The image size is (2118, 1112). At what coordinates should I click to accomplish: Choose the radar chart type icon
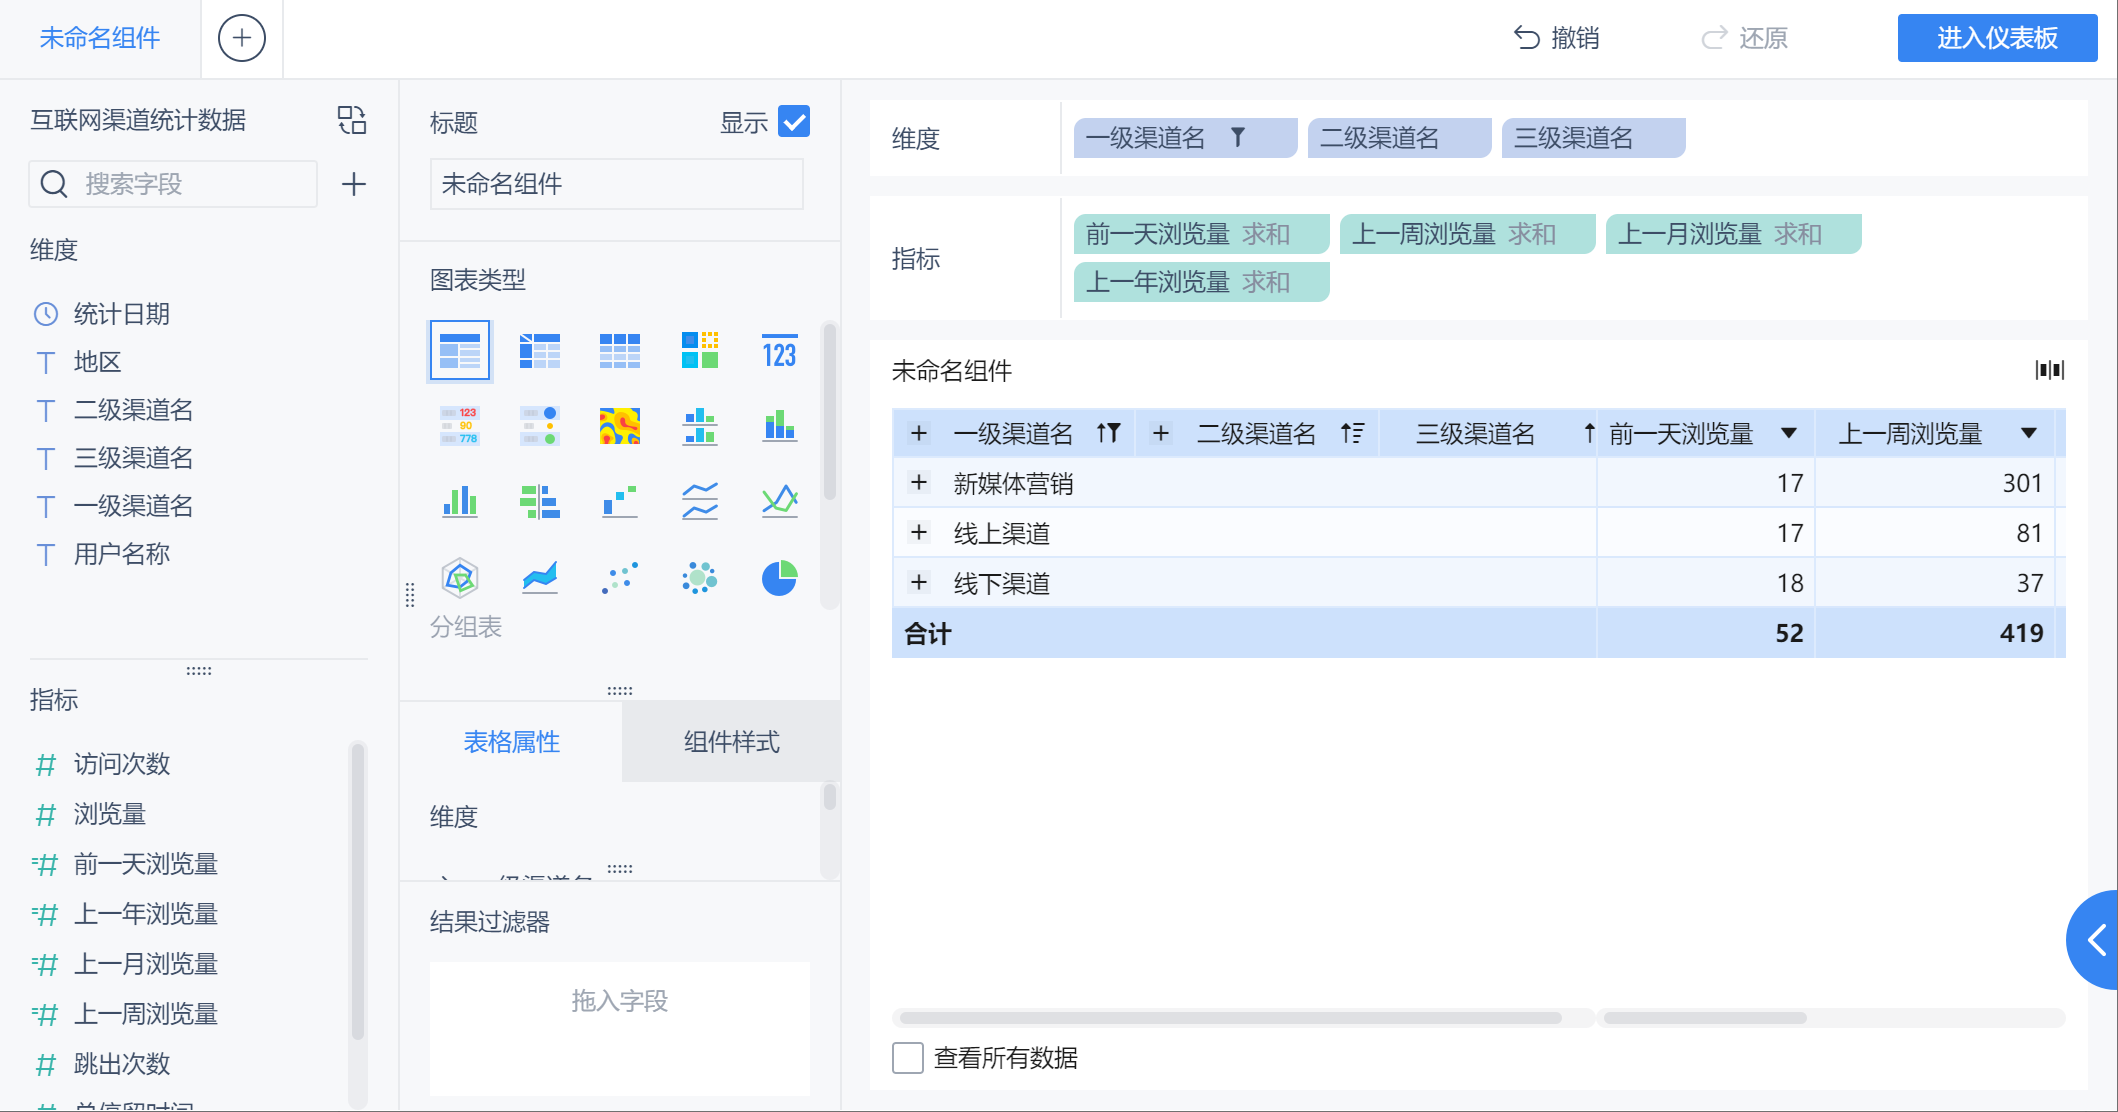click(459, 578)
